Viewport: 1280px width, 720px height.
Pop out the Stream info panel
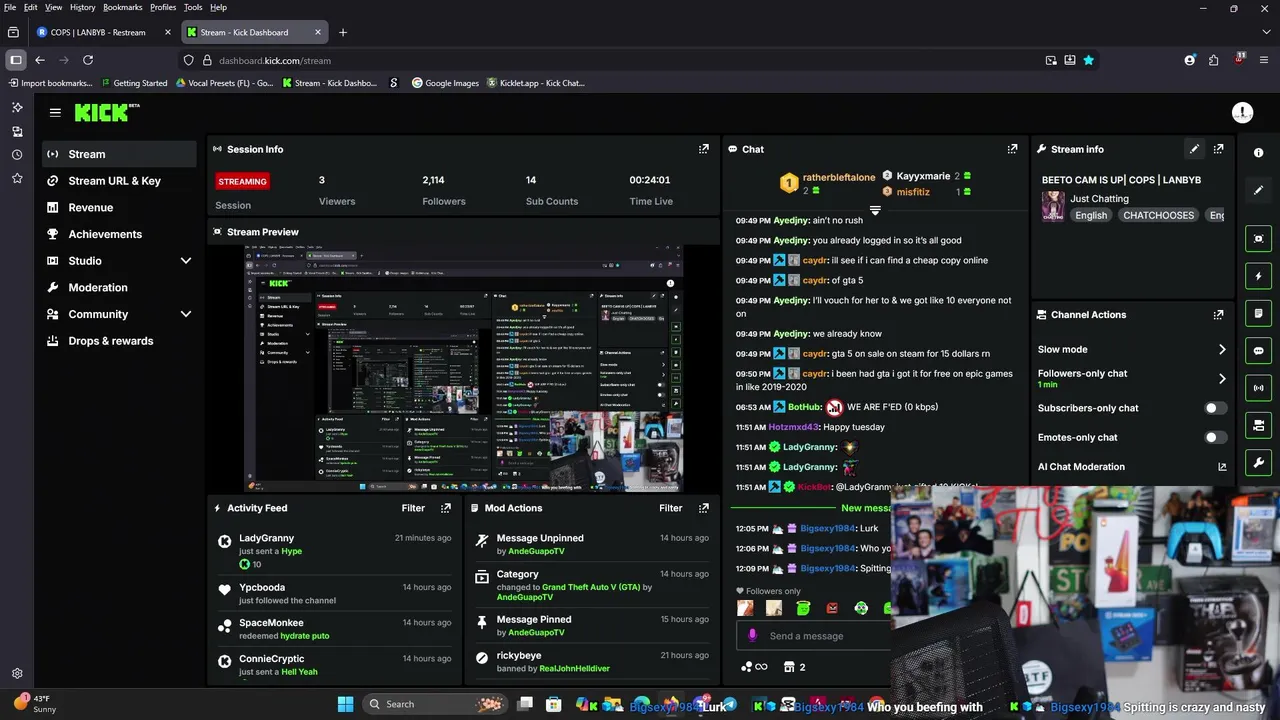[1218, 149]
